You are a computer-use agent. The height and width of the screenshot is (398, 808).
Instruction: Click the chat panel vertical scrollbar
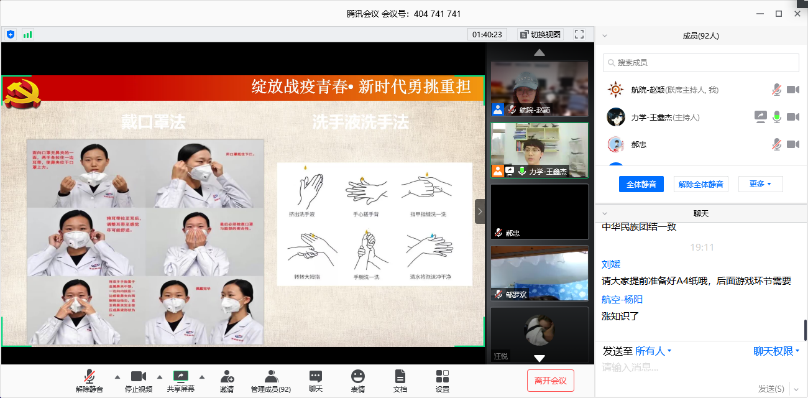[805, 330]
